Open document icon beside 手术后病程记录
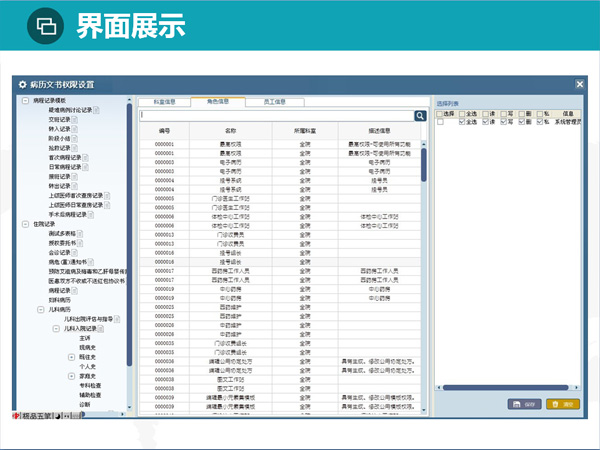 pyautogui.click(x=91, y=215)
